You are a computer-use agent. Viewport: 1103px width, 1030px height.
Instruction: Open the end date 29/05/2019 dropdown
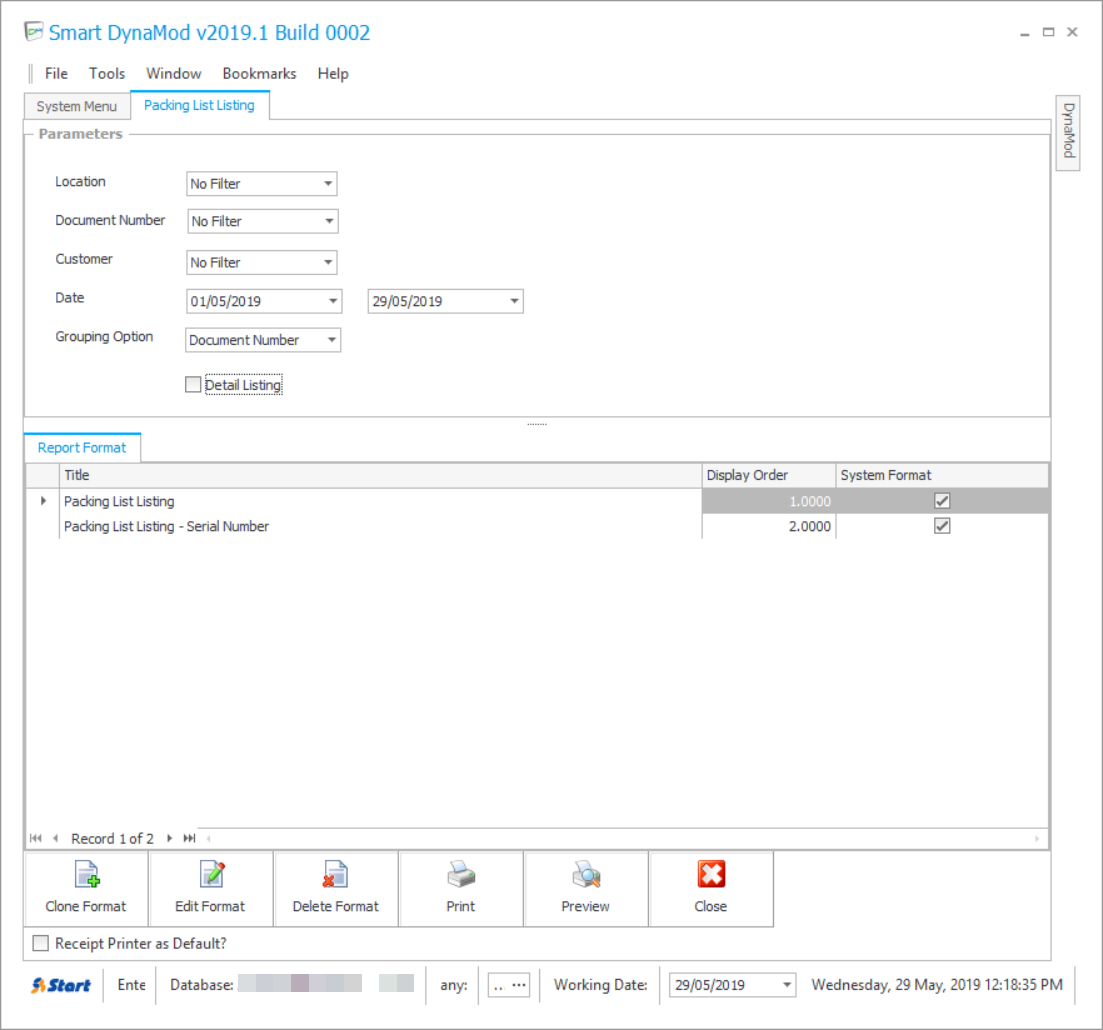514,301
